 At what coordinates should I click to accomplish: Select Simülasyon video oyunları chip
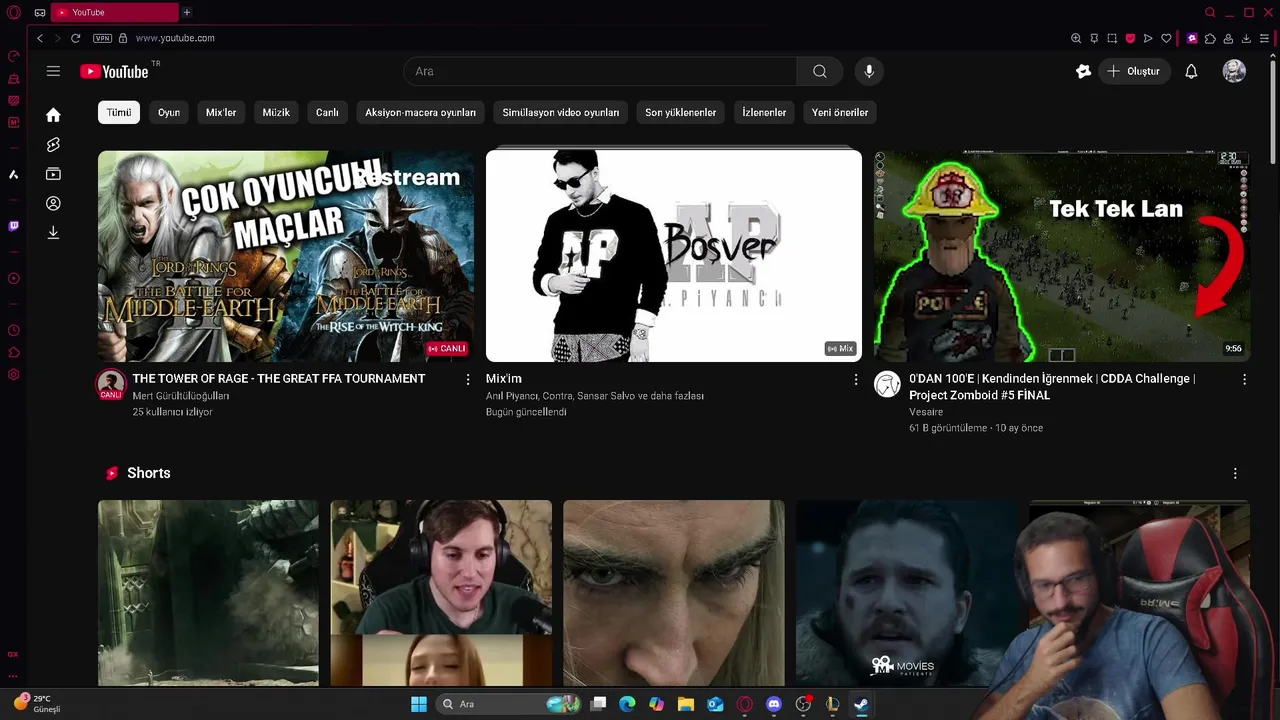561,112
